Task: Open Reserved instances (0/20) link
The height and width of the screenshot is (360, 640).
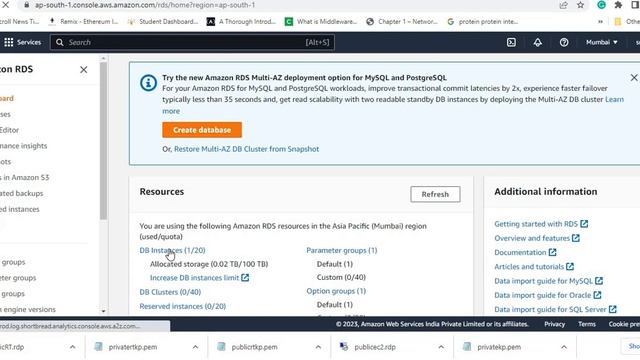Action: click(x=182, y=306)
